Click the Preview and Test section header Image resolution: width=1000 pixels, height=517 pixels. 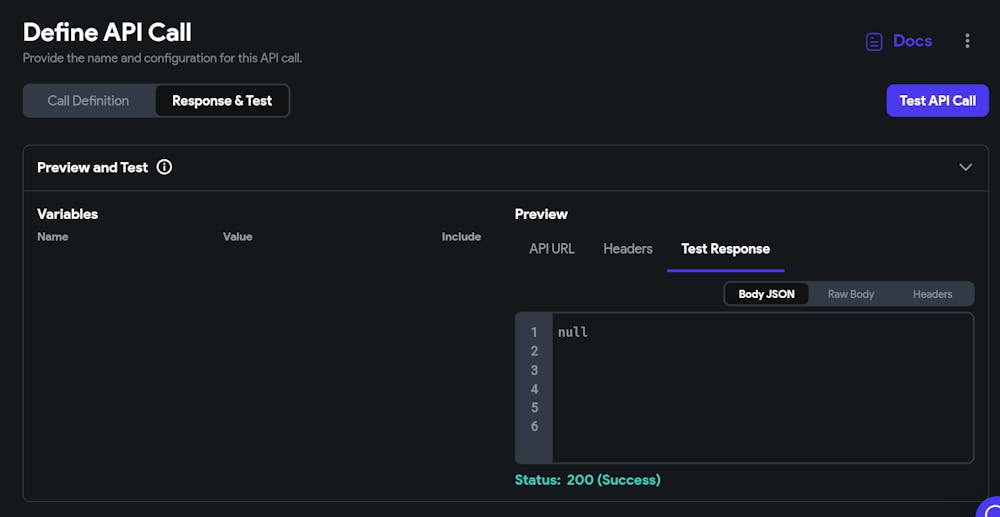(x=92, y=167)
